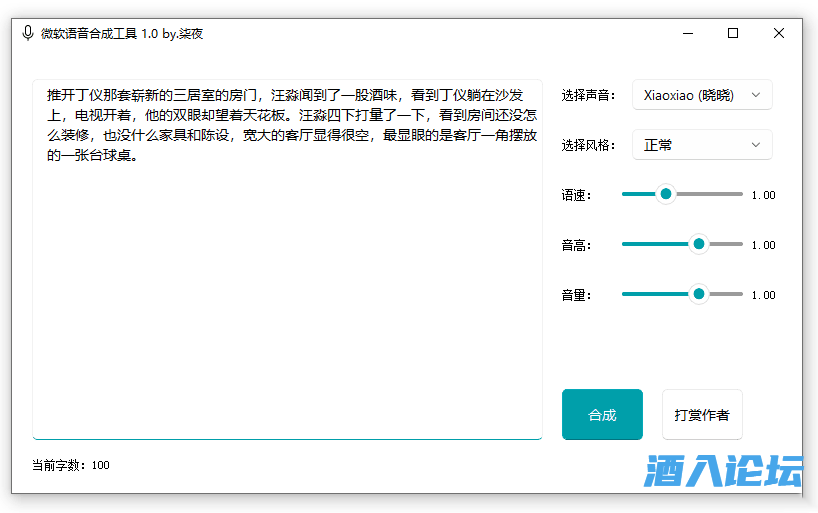Viewport: 818px width, 513px height.
Task: Click inside the text input area
Action: [x=287, y=259]
